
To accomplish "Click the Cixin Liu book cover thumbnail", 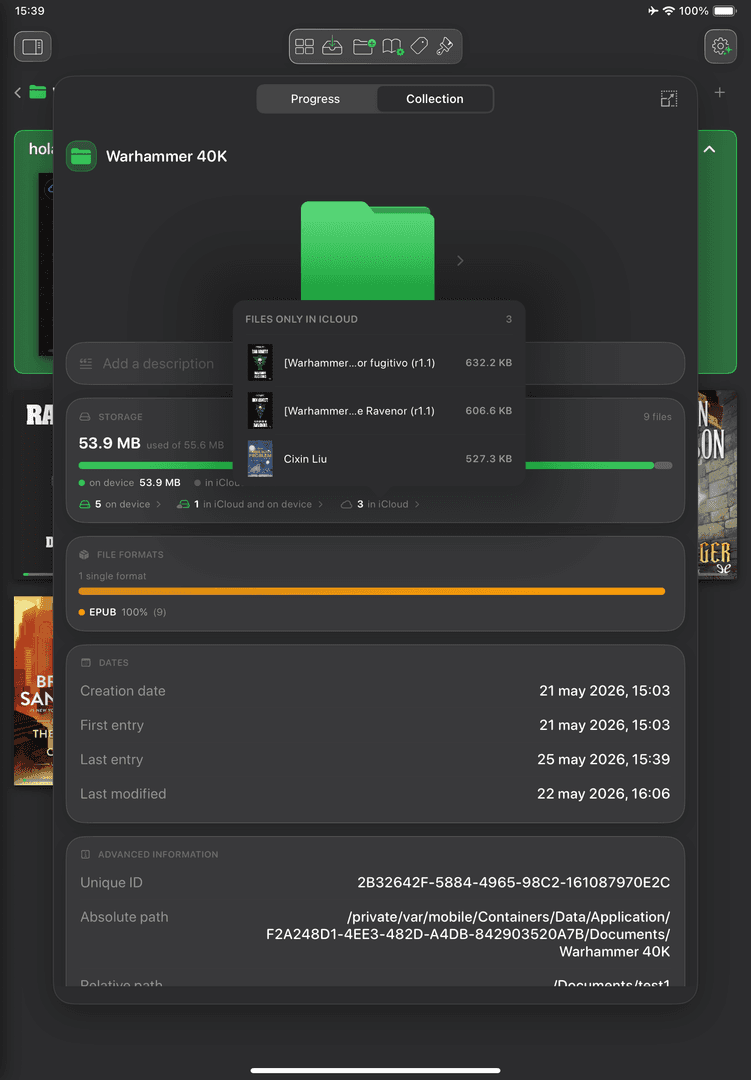I will pos(260,459).
